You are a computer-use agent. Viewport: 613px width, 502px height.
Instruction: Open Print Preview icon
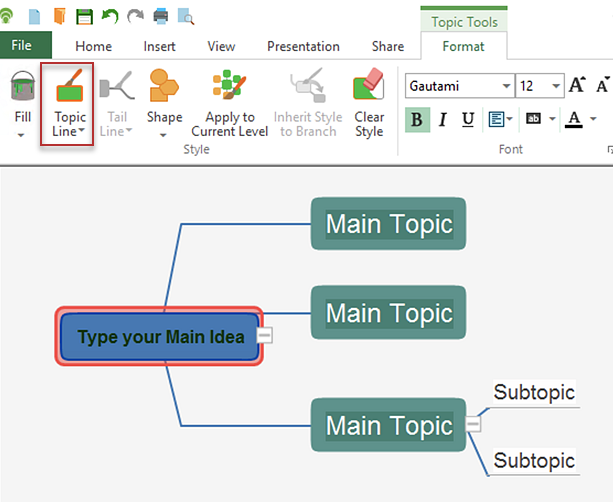tap(186, 16)
